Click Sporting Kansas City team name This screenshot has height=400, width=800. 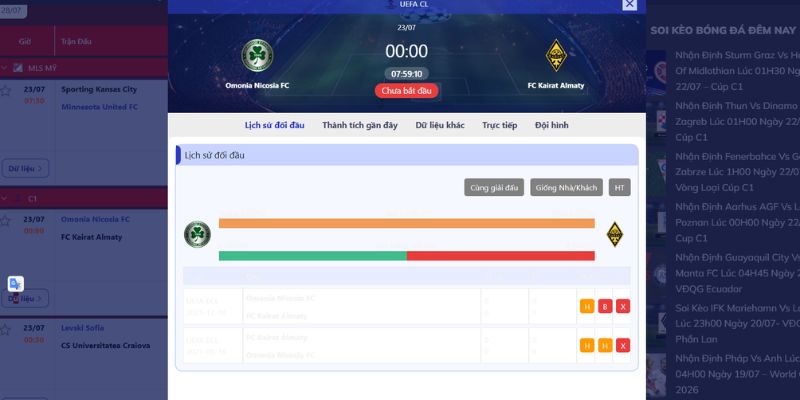click(99, 89)
